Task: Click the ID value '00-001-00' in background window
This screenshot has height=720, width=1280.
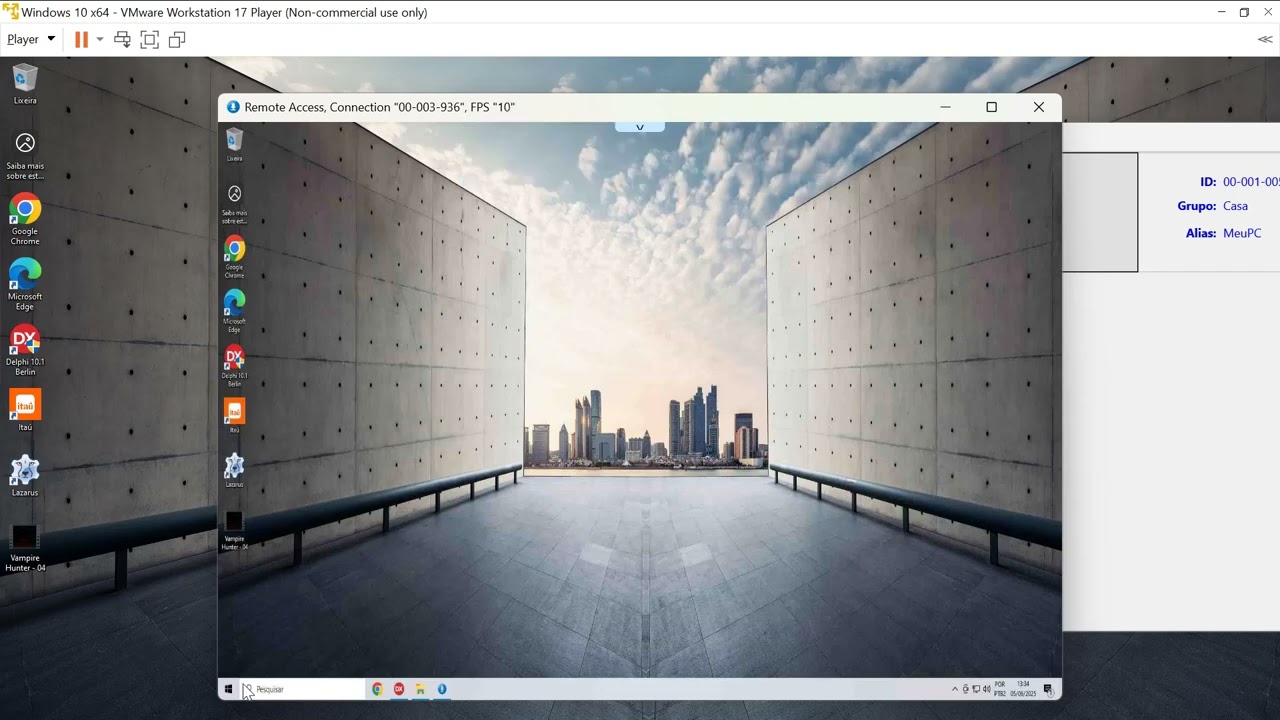Action: click(1251, 182)
